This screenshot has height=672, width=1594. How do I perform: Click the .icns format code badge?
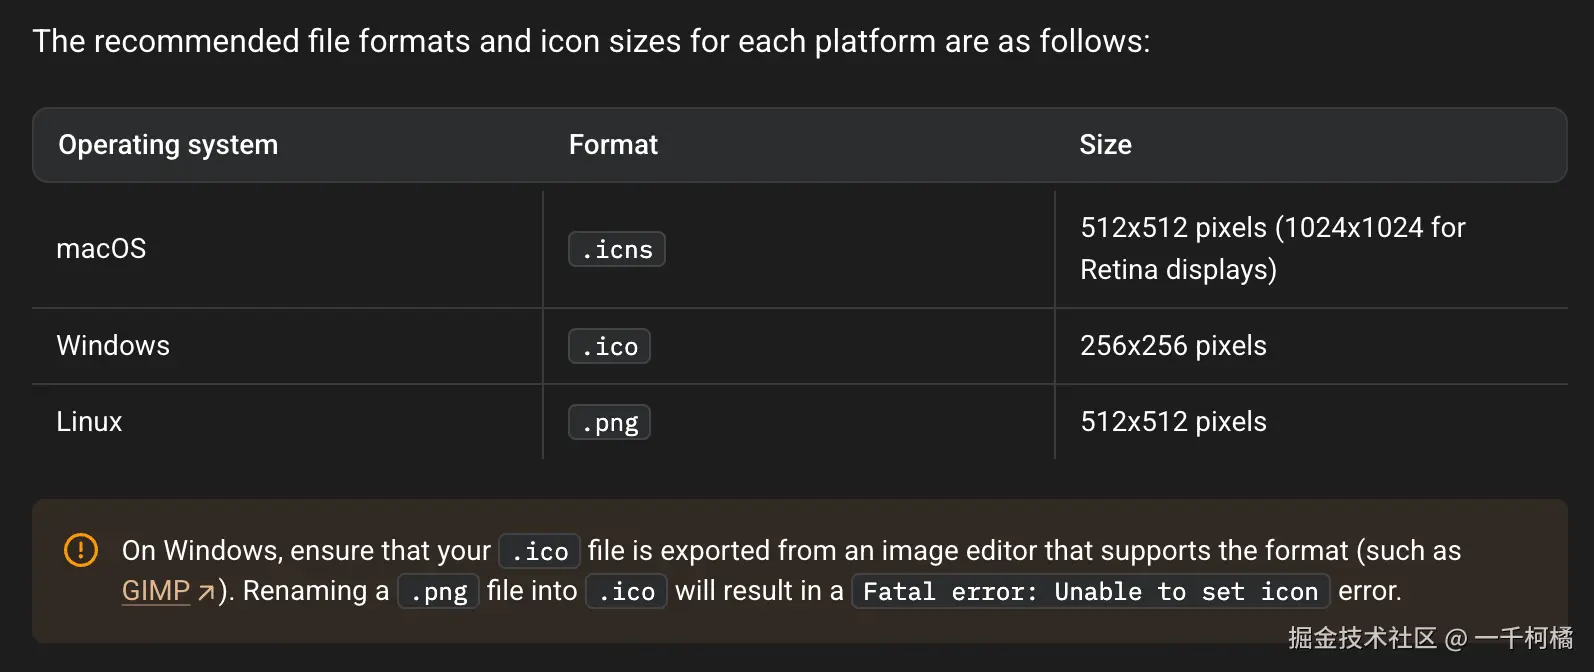pyautogui.click(x=616, y=249)
